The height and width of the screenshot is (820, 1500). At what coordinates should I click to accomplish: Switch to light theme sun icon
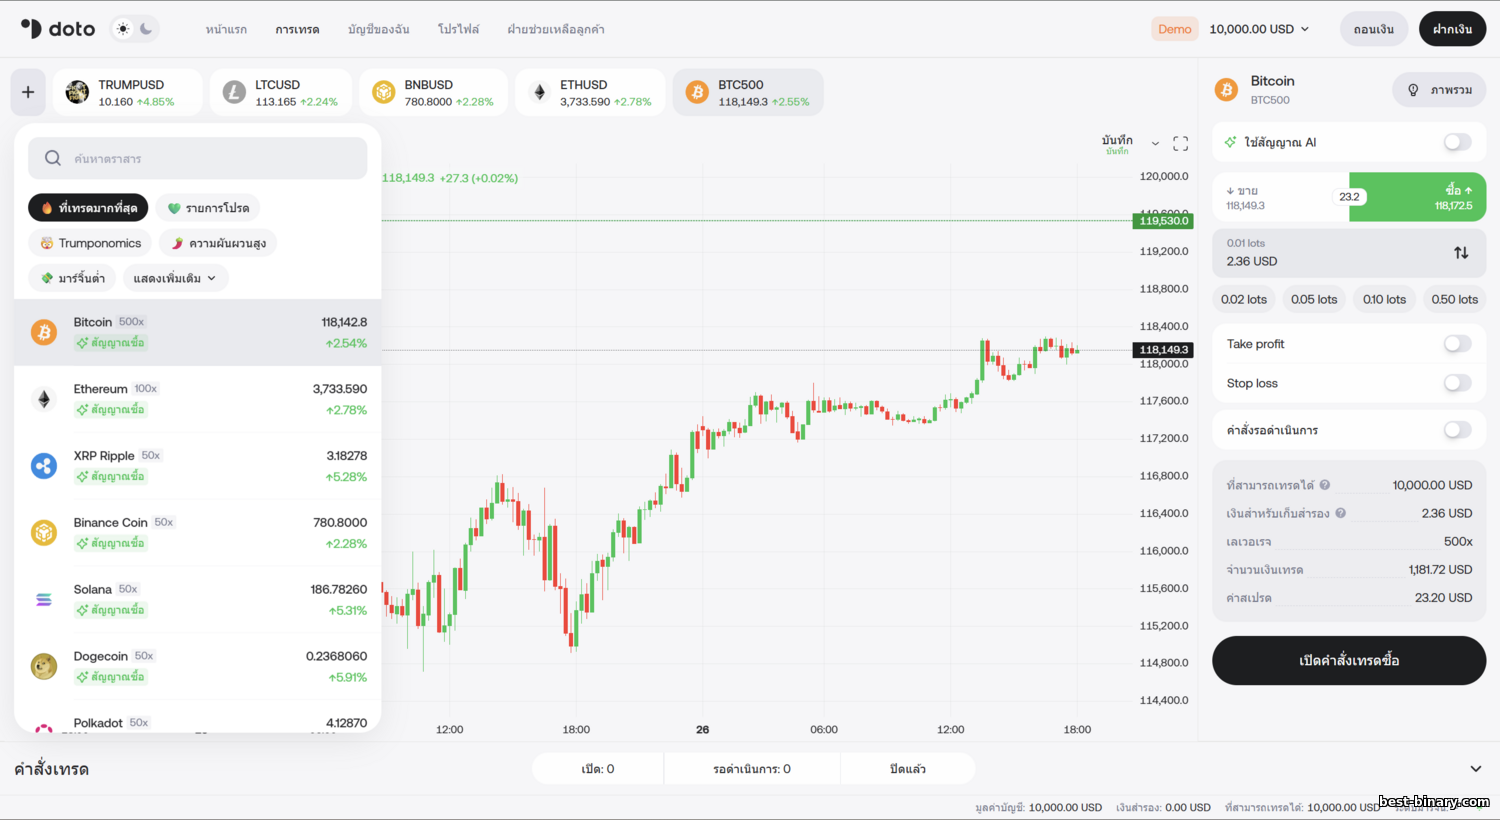[x=123, y=29]
